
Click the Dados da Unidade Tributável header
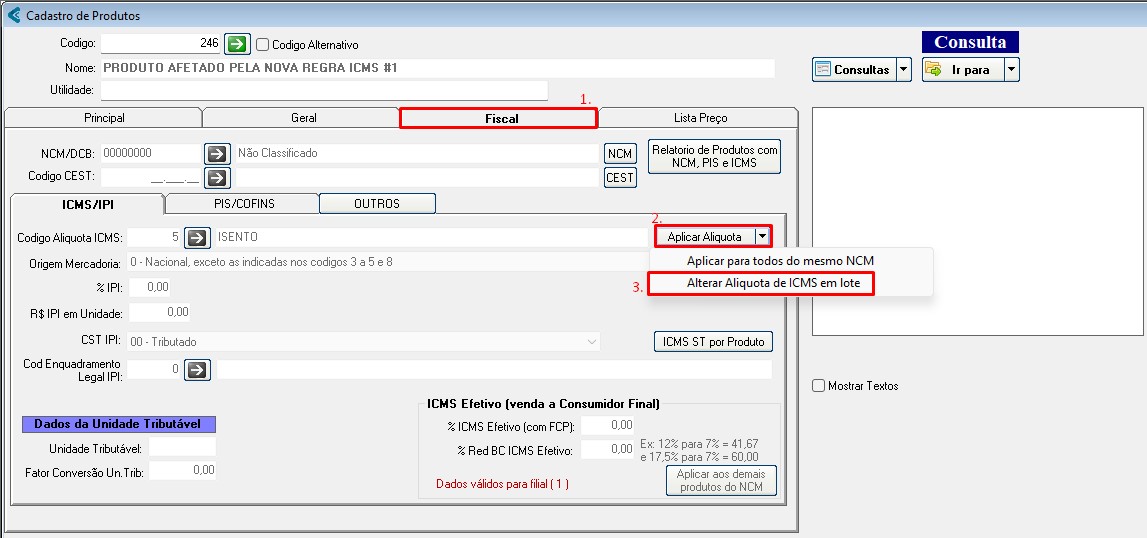pos(119,425)
